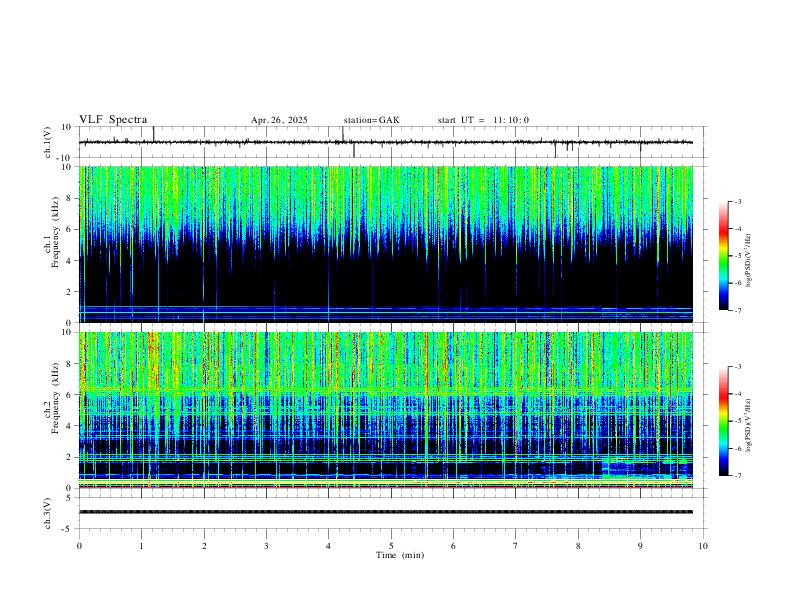Click the ch.1 spectrogram color bar

click(x=723, y=256)
